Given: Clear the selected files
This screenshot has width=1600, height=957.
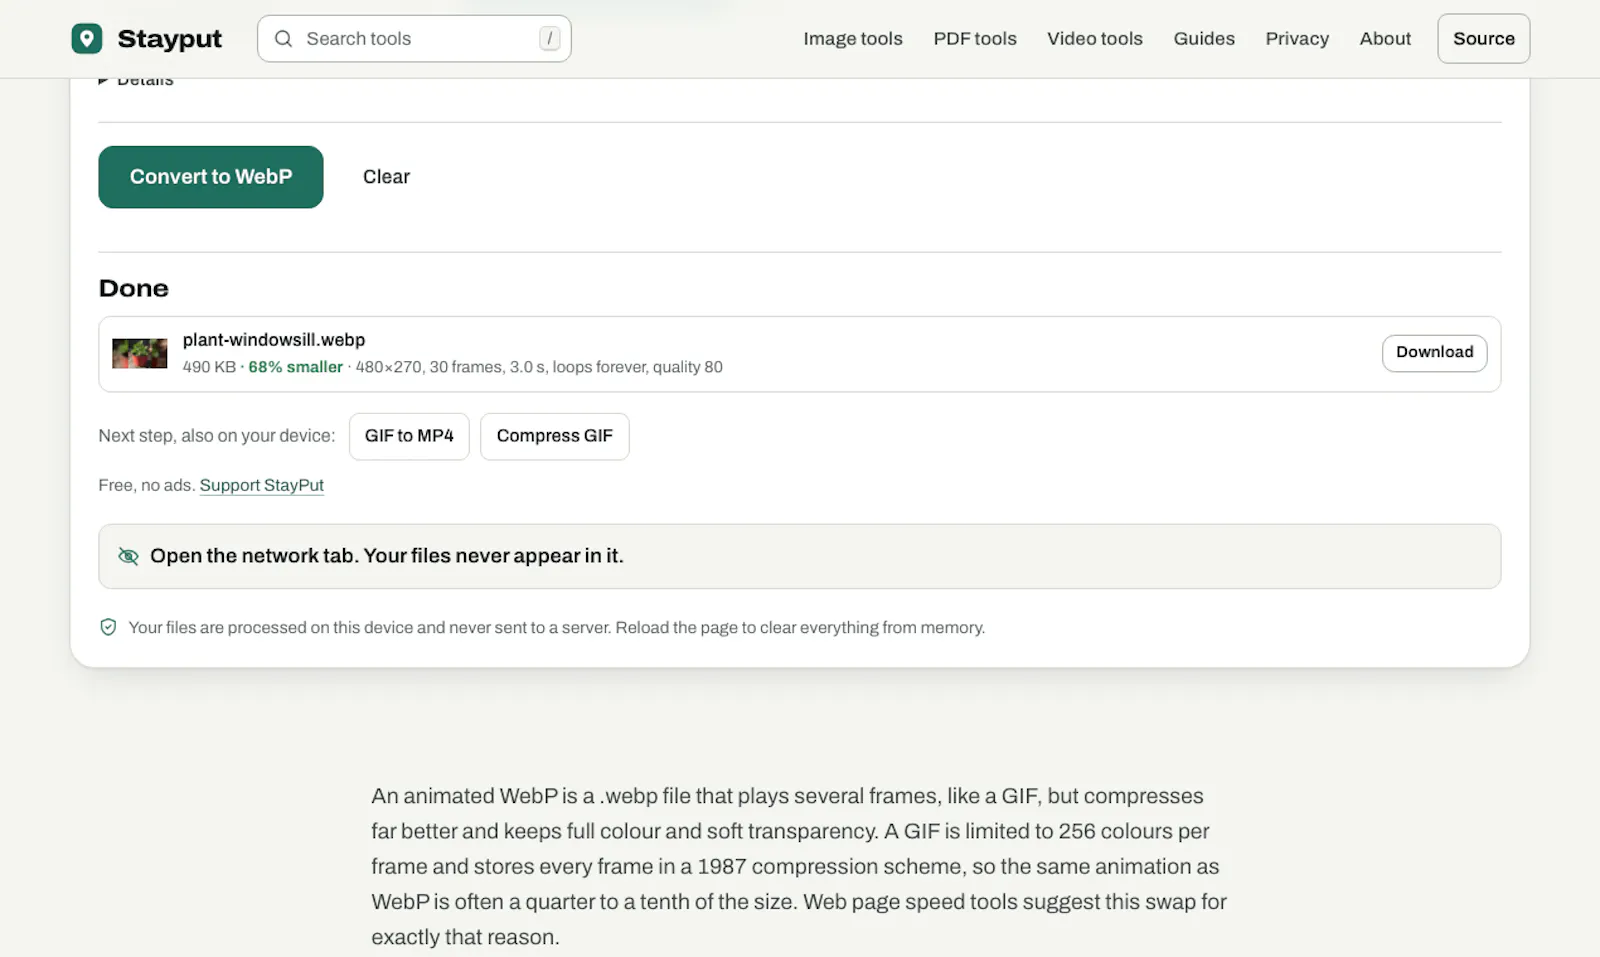Looking at the screenshot, I should (x=386, y=177).
